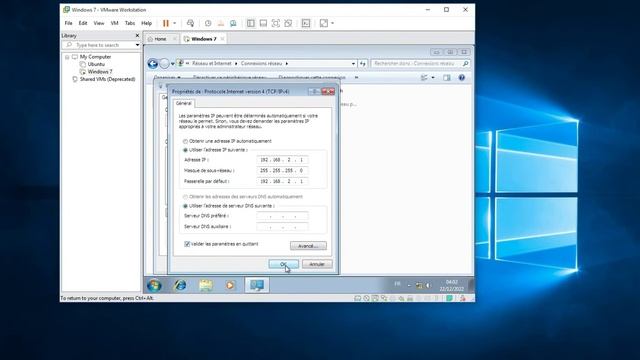Go back in the explorer window
This screenshot has height=360, width=640.
(x=153, y=64)
